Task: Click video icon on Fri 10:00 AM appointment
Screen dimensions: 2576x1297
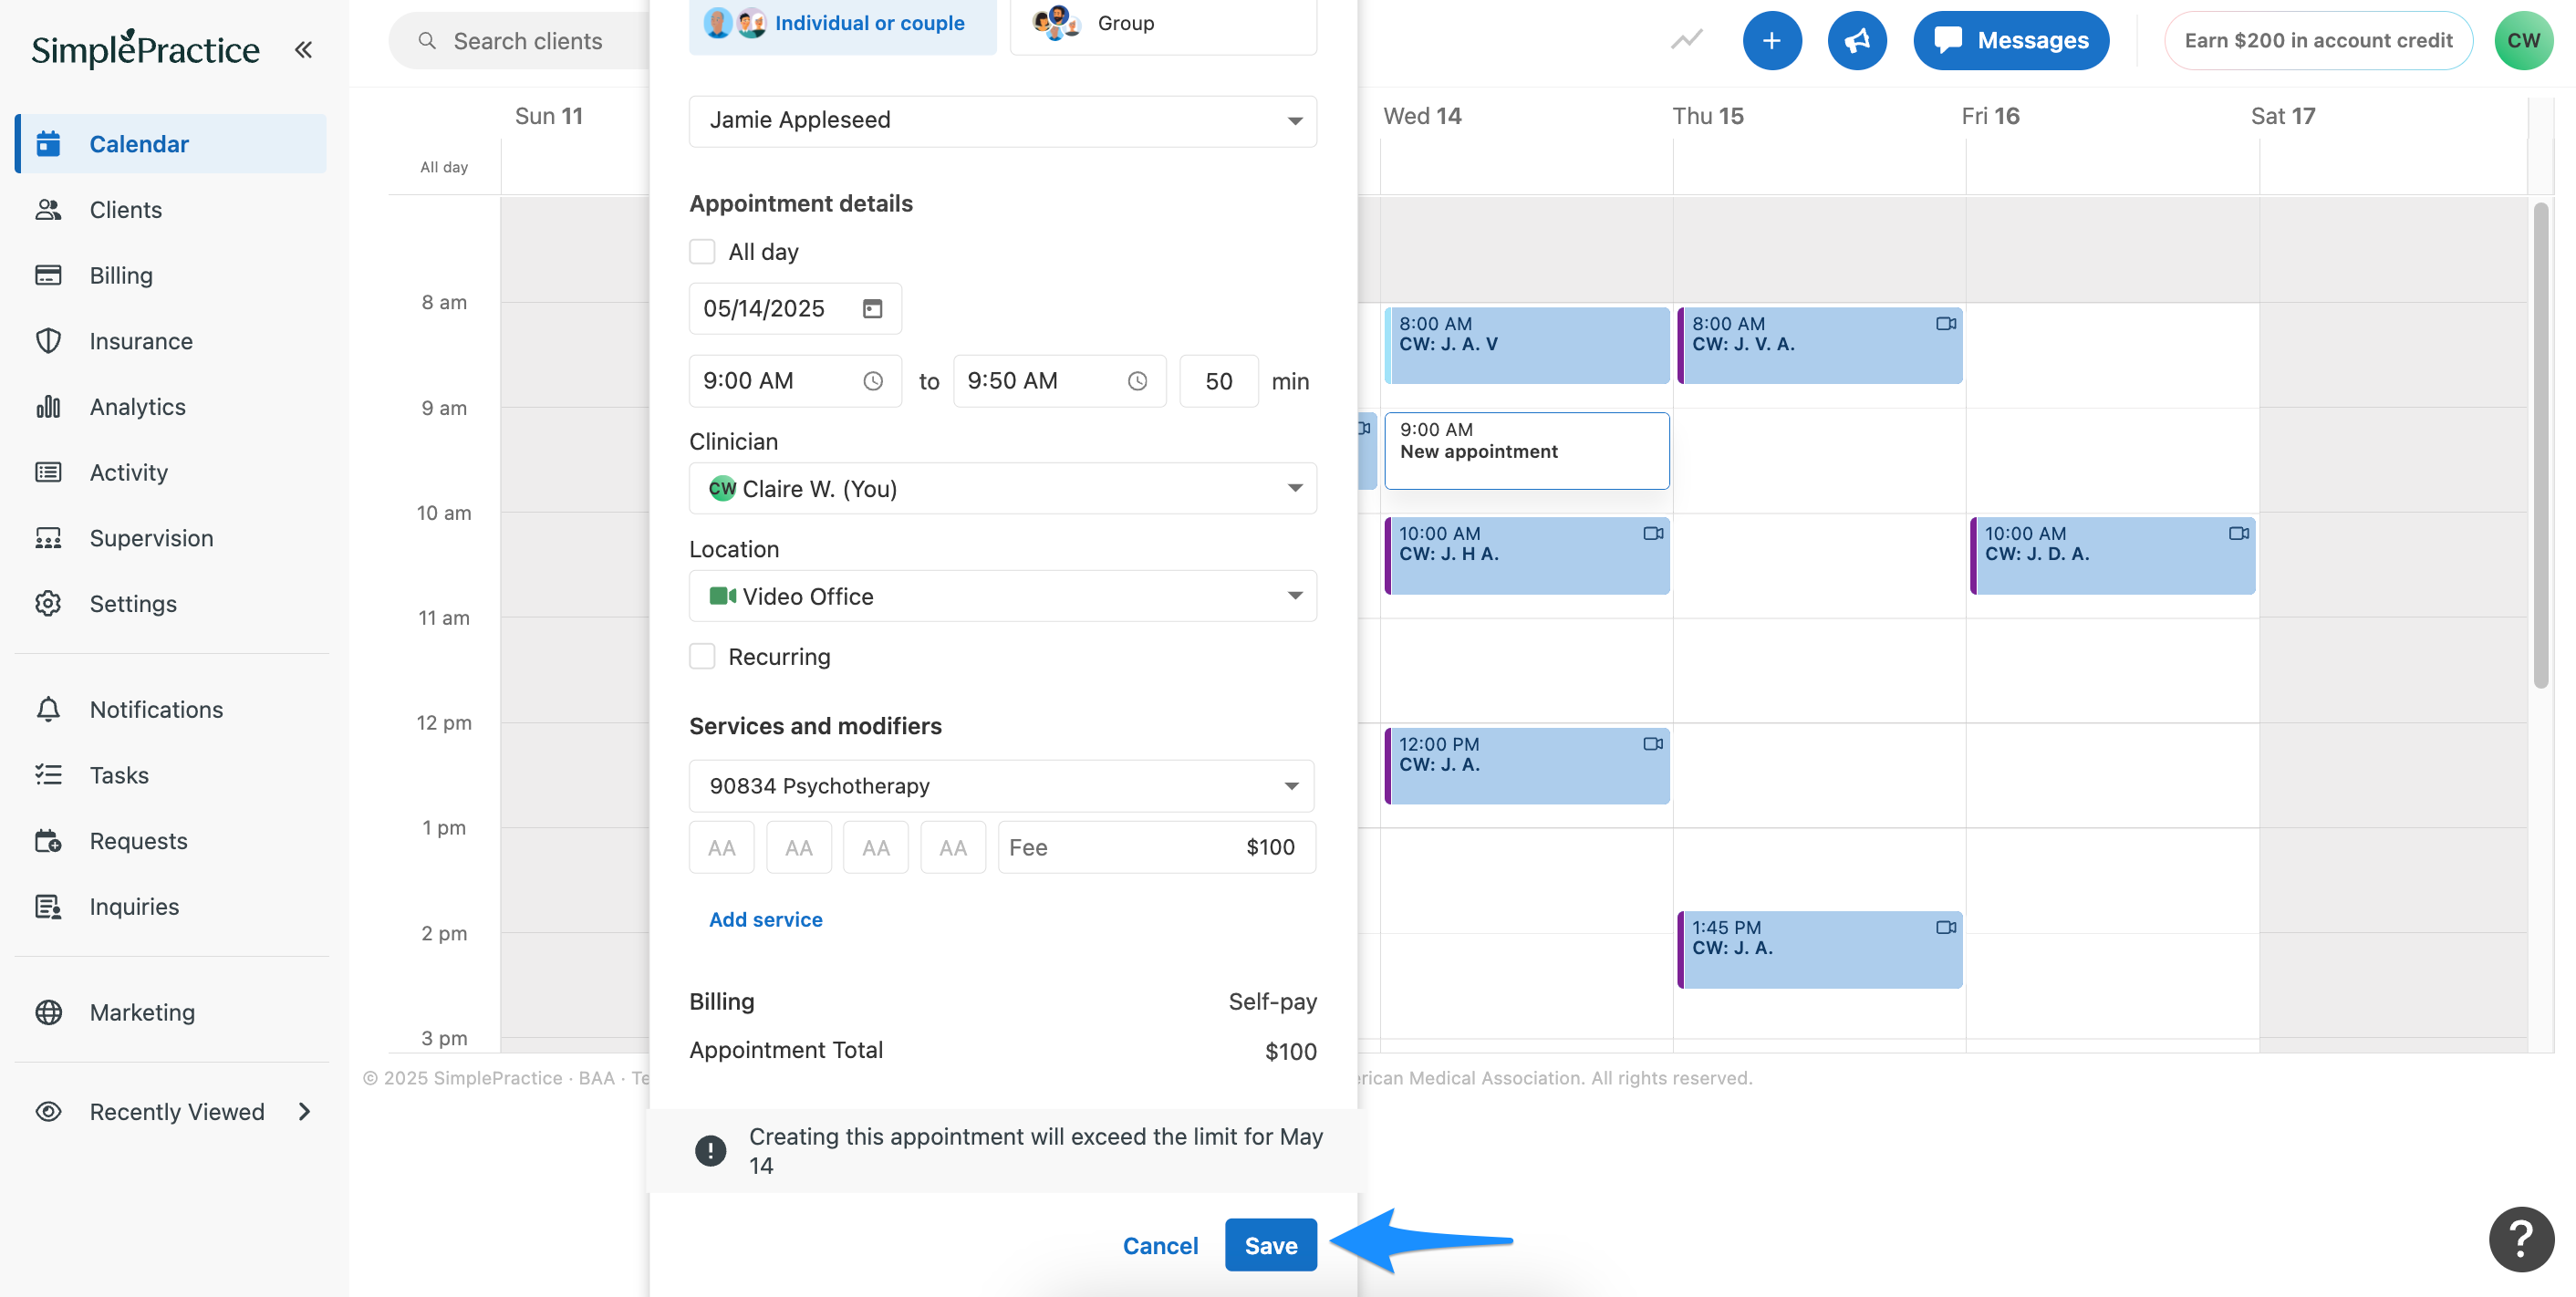Action: click(2238, 533)
